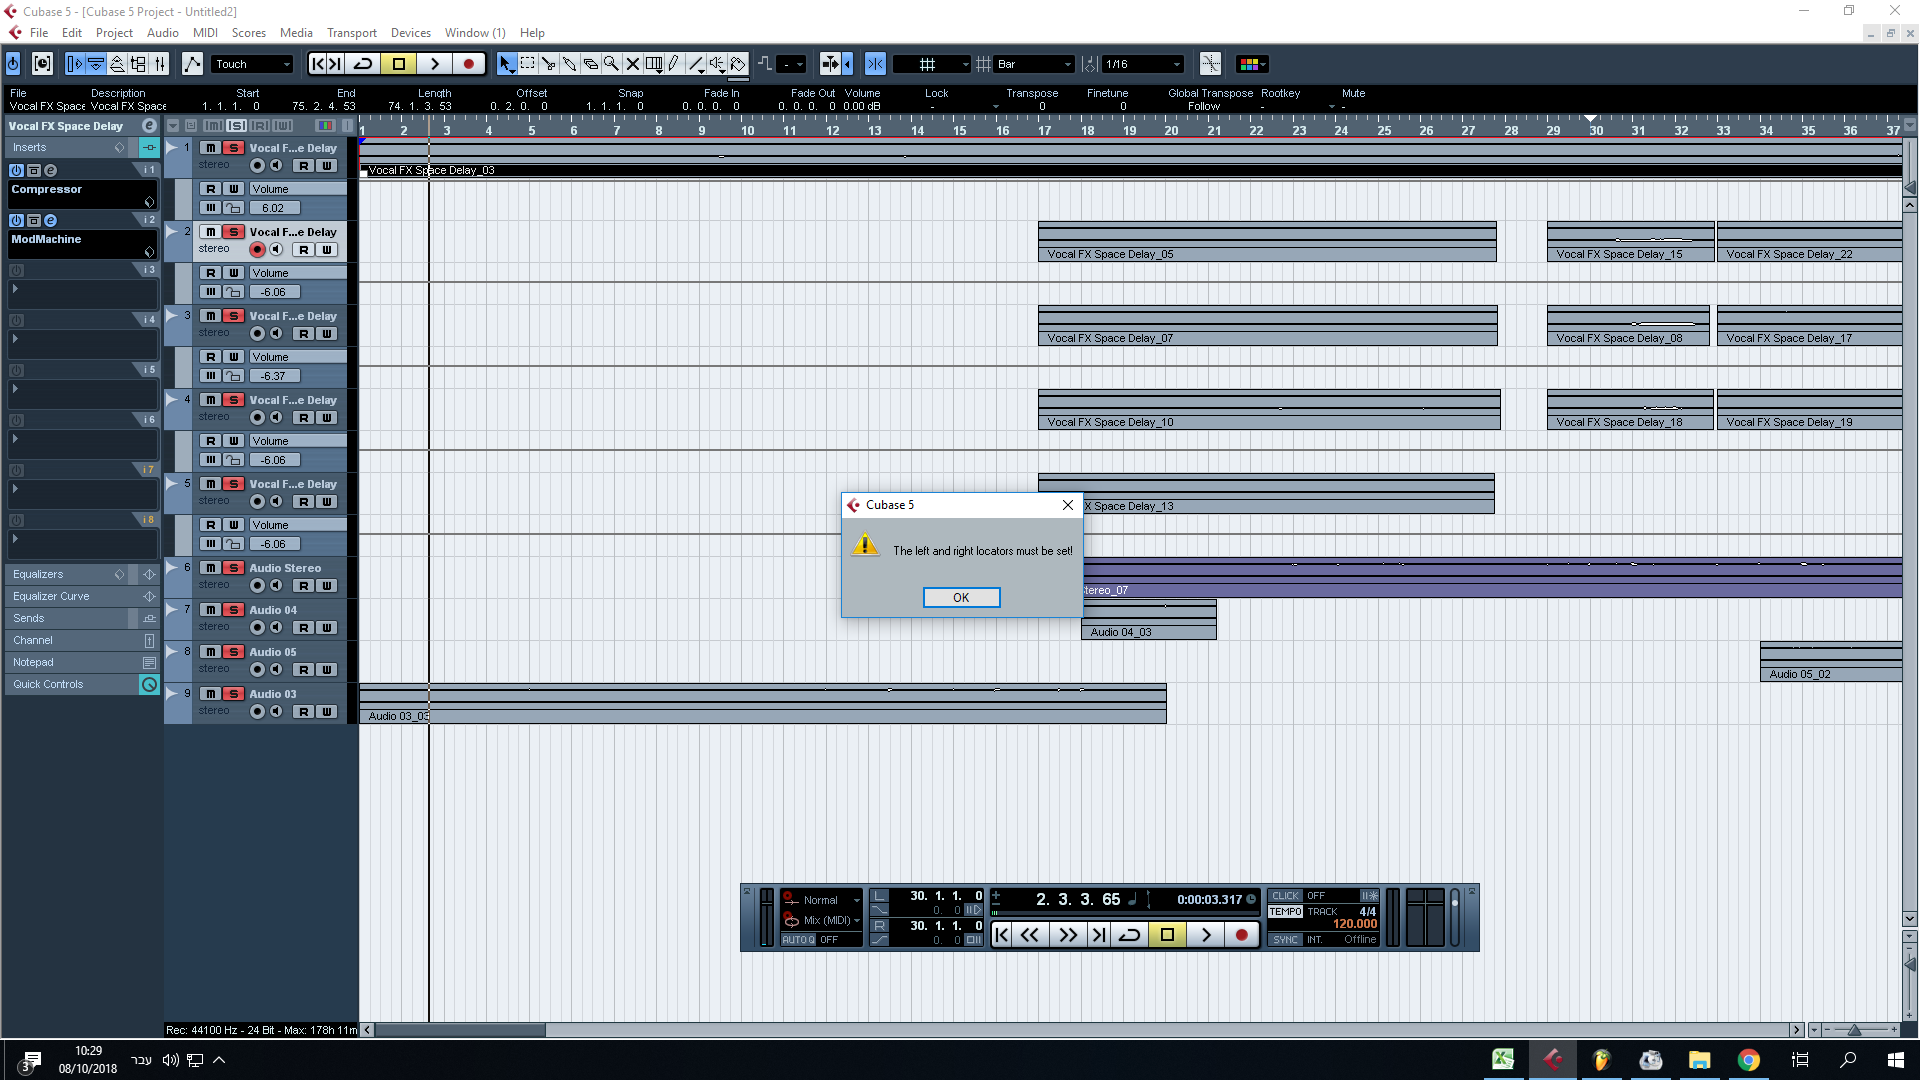Open the Transport menu
The height and width of the screenshot is (1080, 1920).
351,33
